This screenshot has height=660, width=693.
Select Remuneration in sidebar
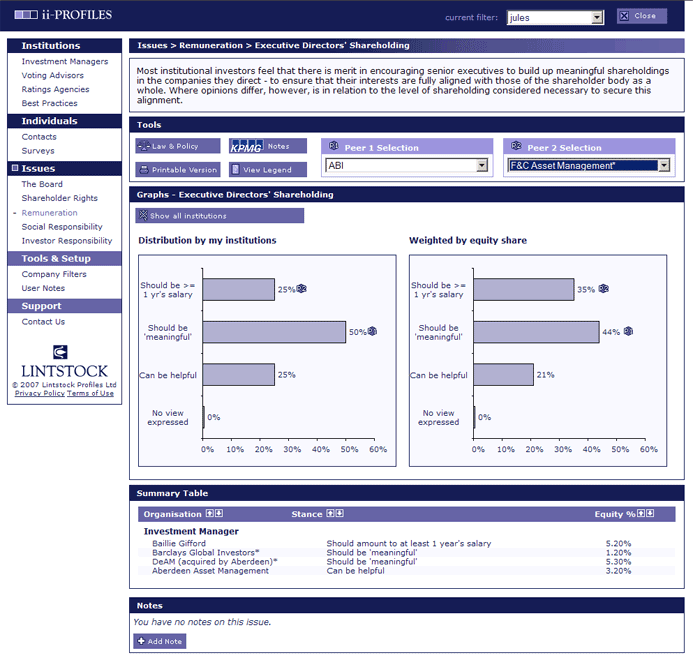(50, 213)
